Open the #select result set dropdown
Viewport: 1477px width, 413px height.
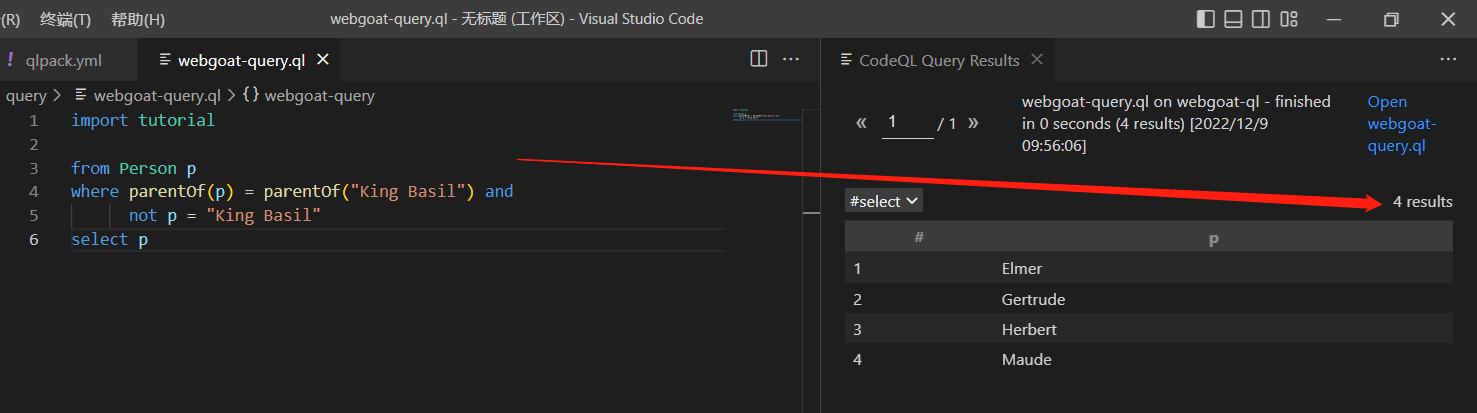coord(883,201)
